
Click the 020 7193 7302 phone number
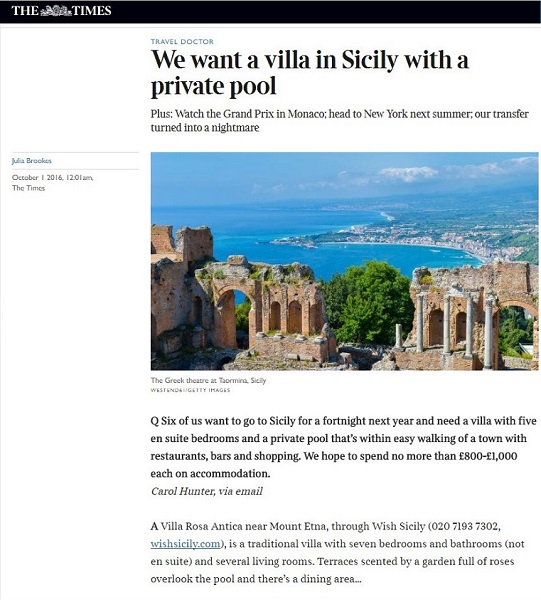tap(464, 527)
